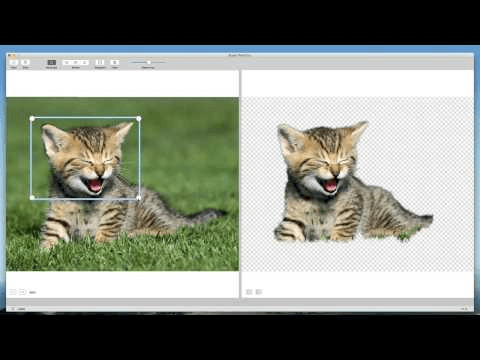480x360 pixels.
Task: Click the bottom-right handle of the selection rectangle
Action: [x=139, y=198]
